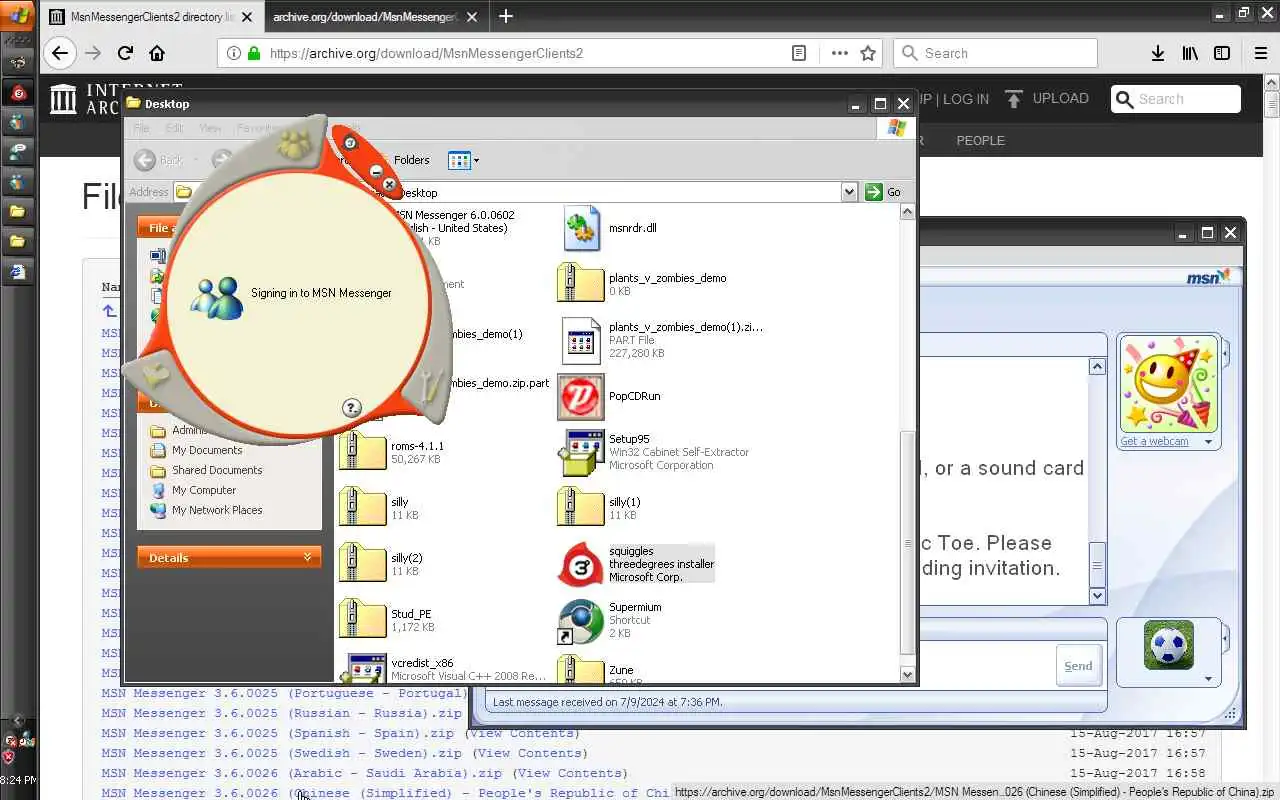1280x800 pixels.
Task: Click the Firefox search box
Action: (995, 53)
